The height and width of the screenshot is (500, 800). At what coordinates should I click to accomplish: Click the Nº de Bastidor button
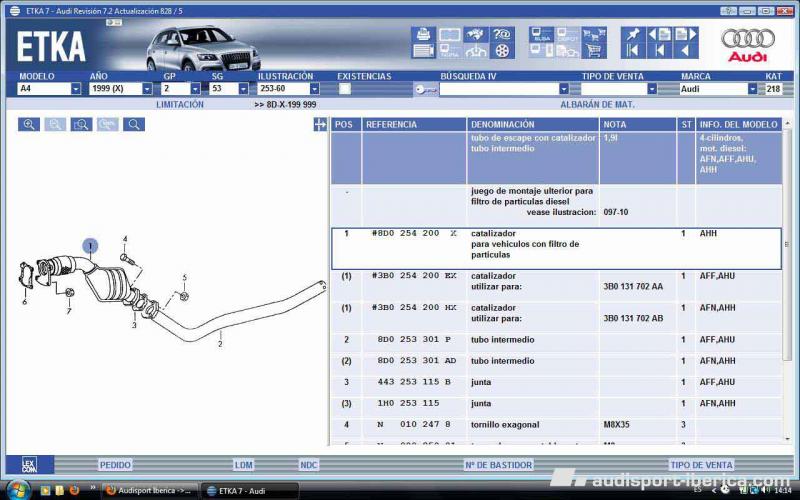[498, 465]
